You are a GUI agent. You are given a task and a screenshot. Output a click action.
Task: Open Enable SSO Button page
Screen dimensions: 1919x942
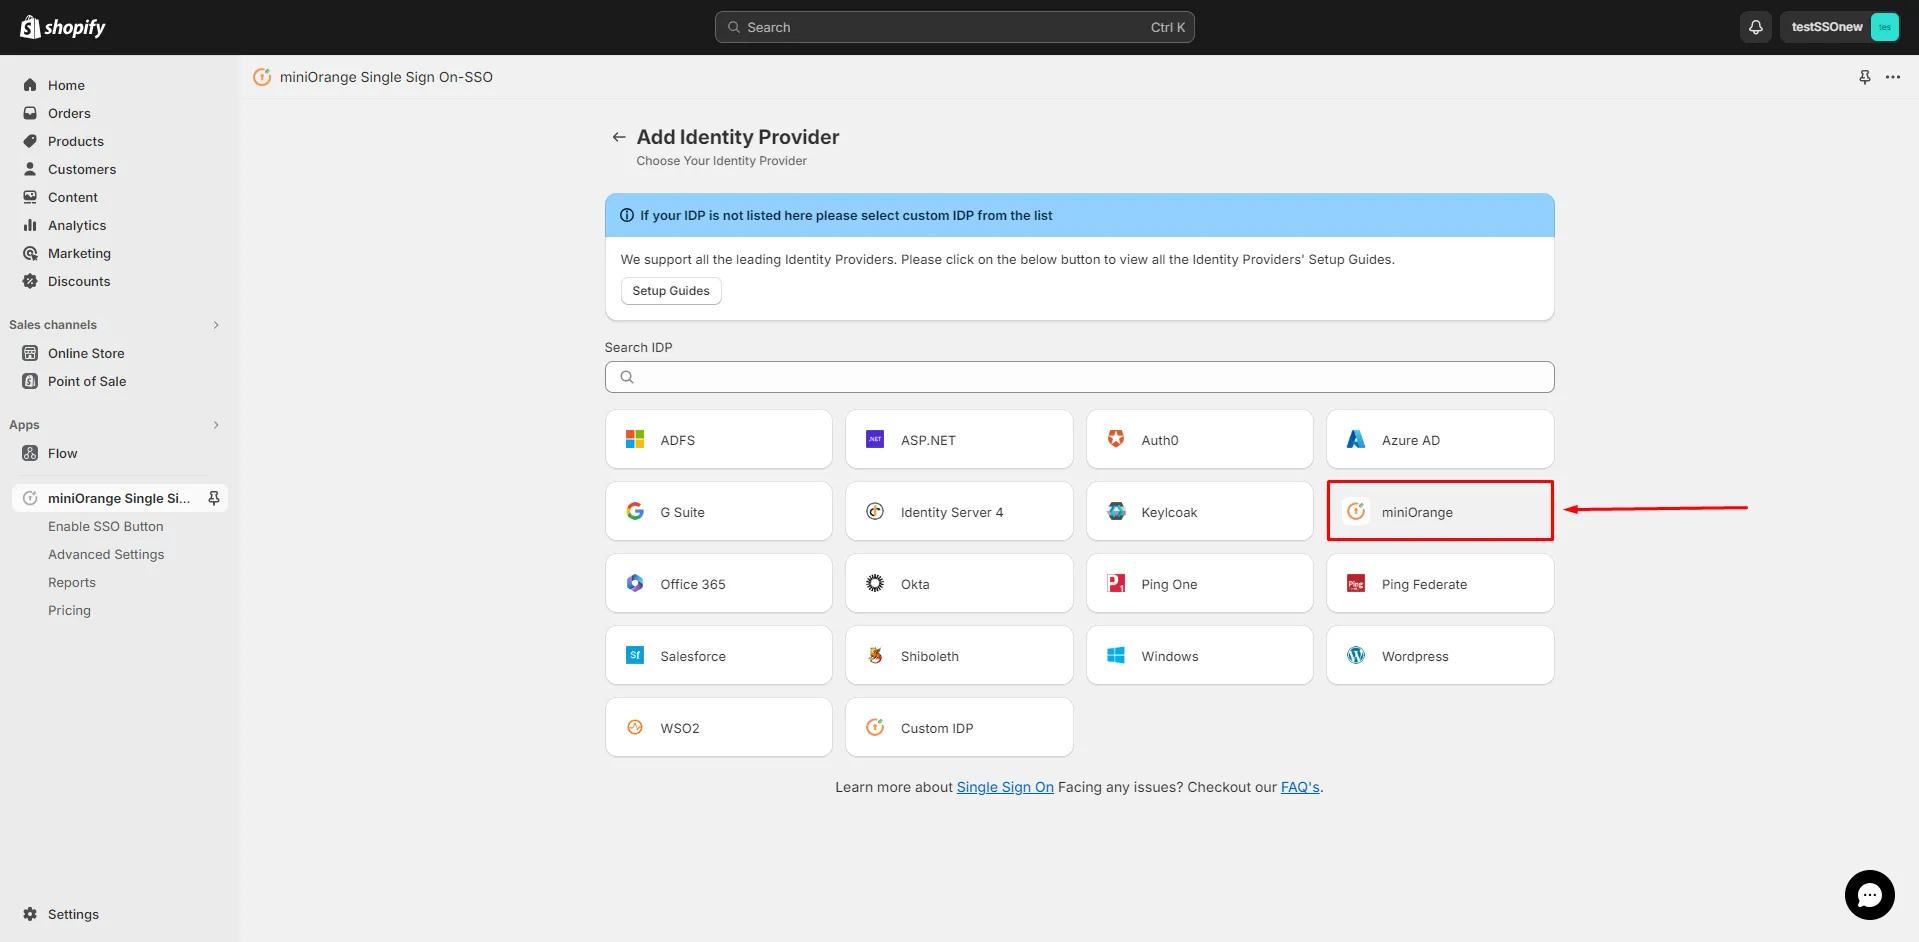(x=105, y=526)
